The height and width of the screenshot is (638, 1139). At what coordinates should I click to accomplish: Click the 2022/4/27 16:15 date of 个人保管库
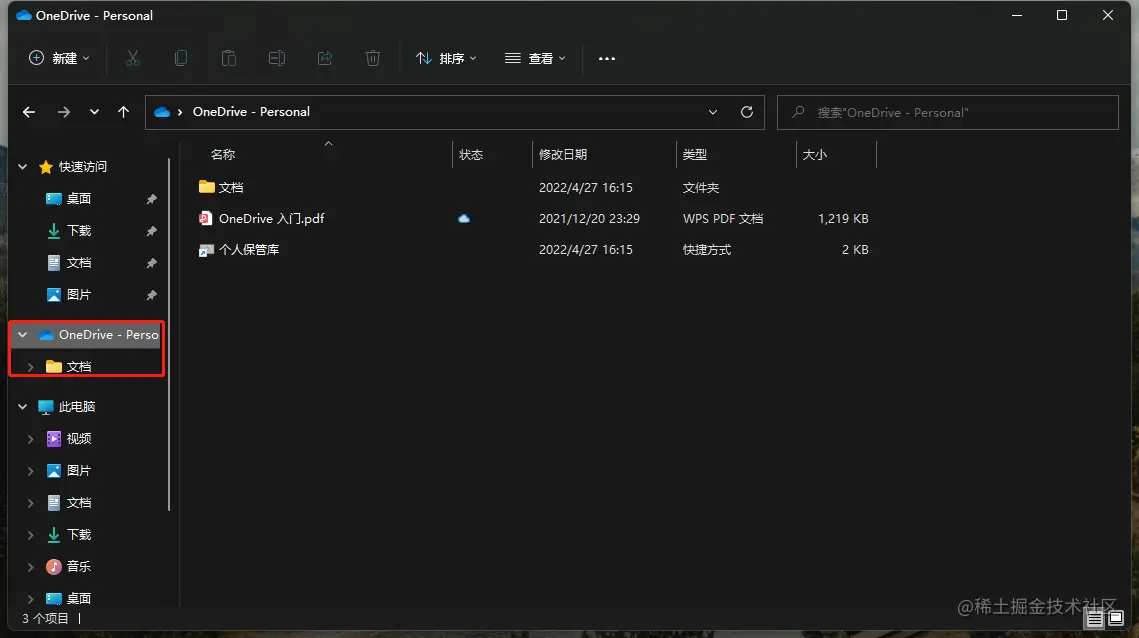(585, 250)
